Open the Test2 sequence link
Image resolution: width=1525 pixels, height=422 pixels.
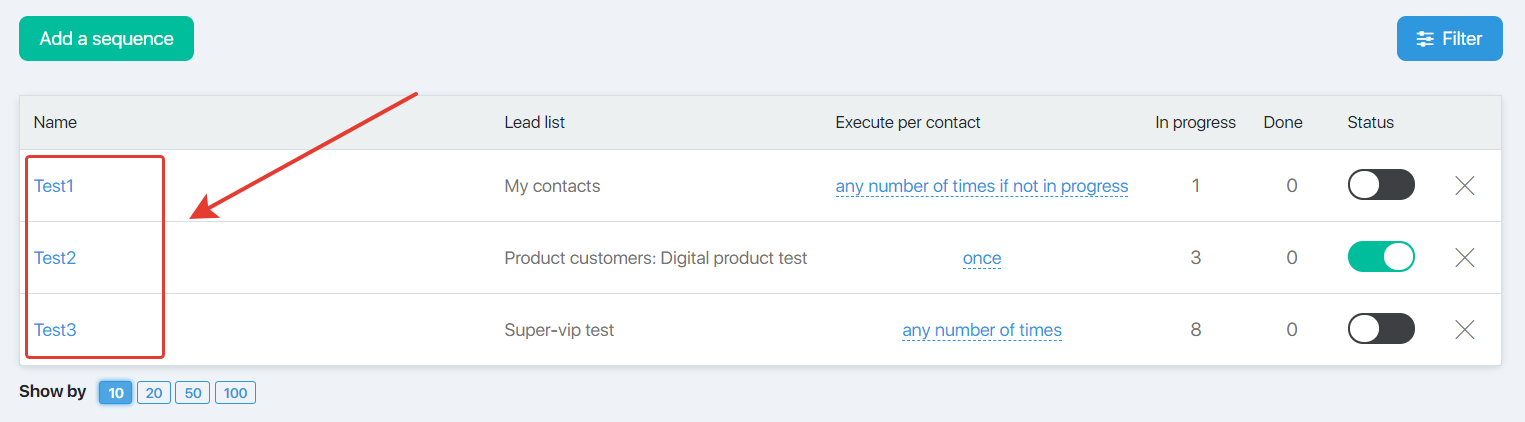(55, 258)
